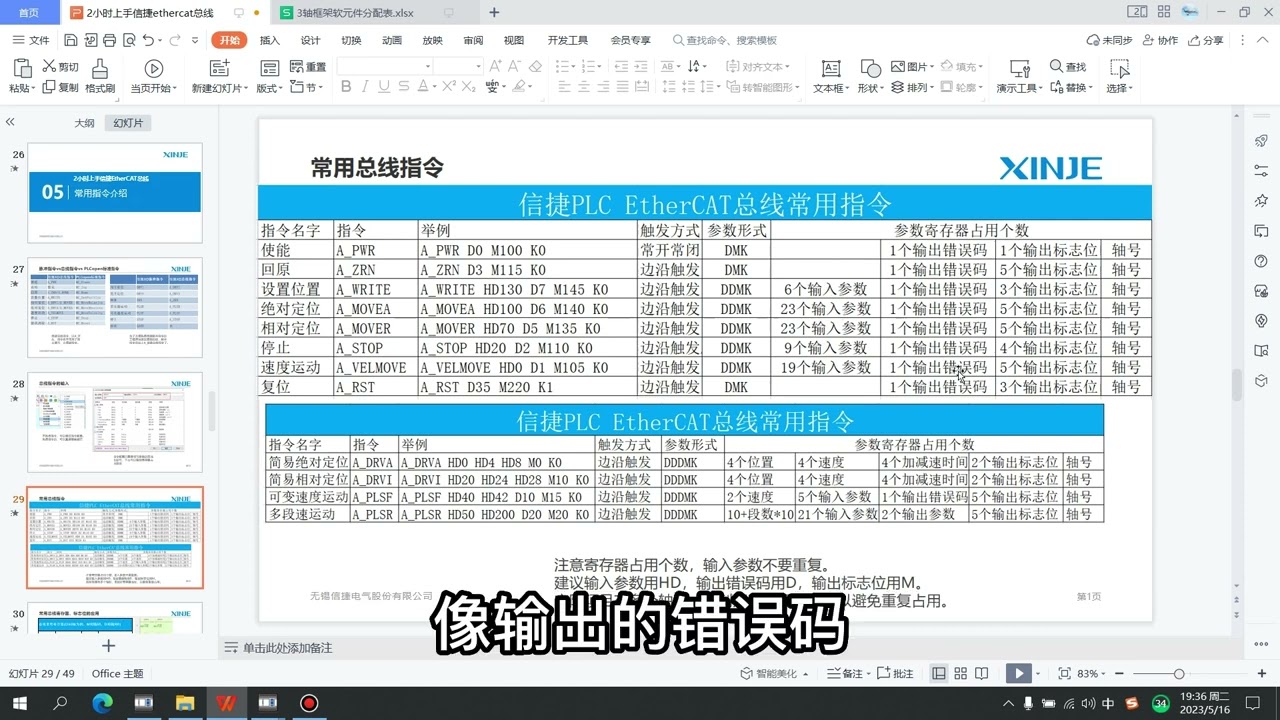Click the 选择 selection tool
The height and width of the screenshot is (720, 1280).
[x=1119, y=76]
